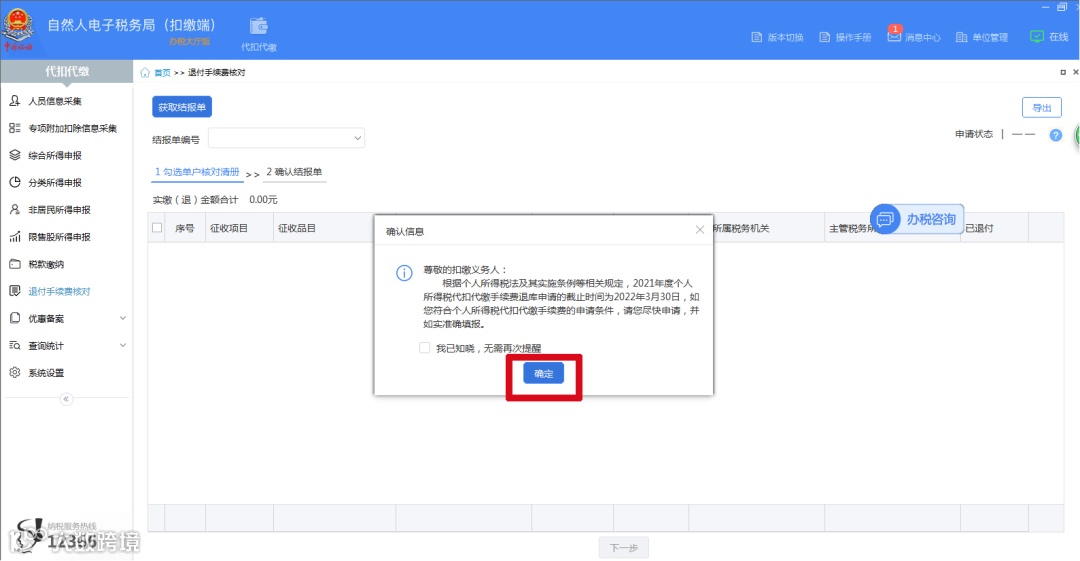Screen dimensions: 1080x561
Task: Check 我已知晓，无需再次提醒 checkbox
Action: click(424, 348)
